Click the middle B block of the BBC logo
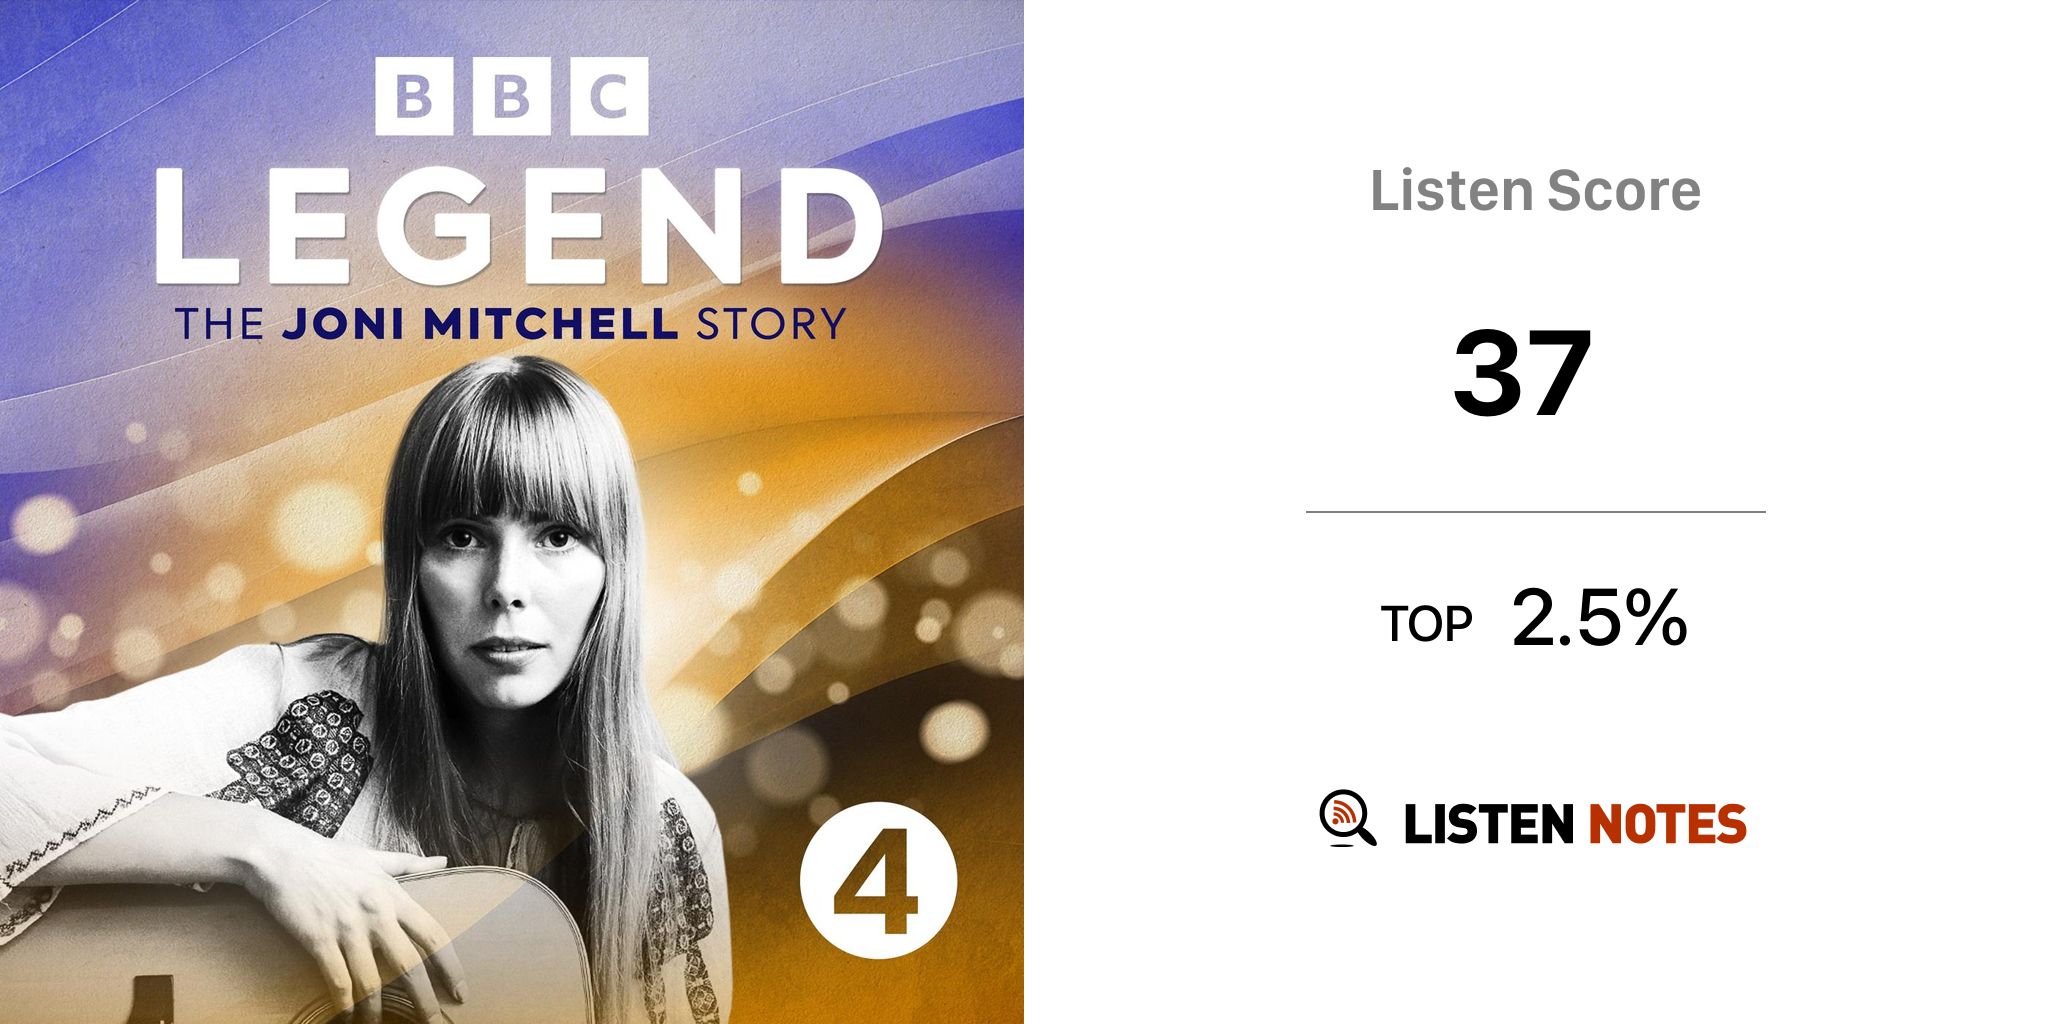2048x1024 pixels. 511,96
